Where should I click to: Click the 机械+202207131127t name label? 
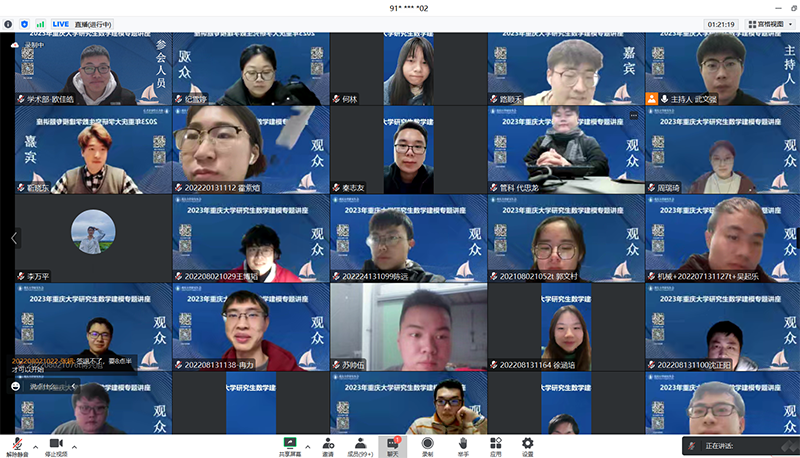(708, 276)
